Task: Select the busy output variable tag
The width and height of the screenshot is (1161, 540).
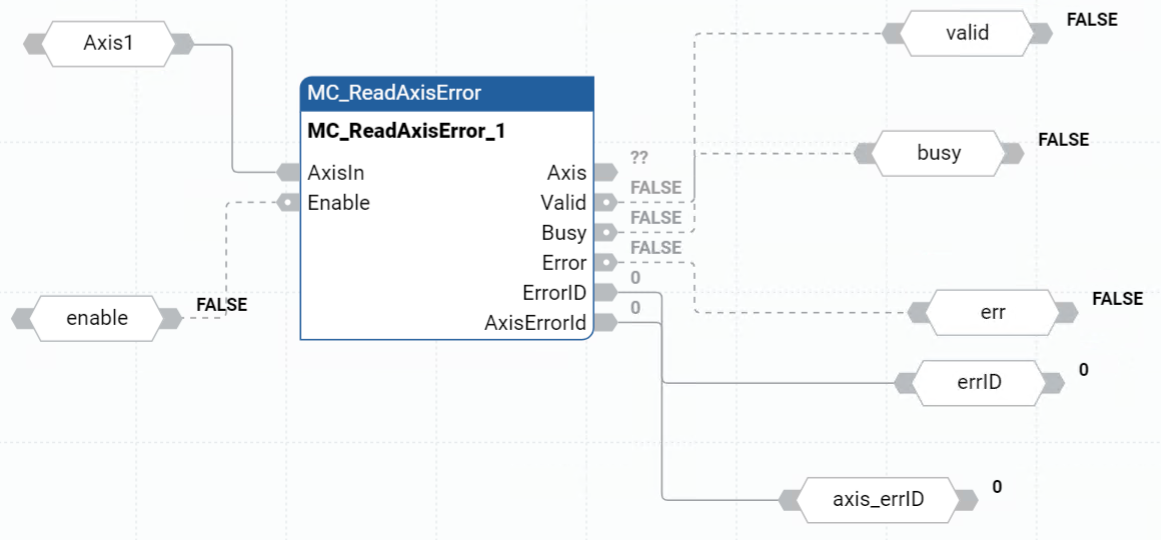Action: pos(939,153)
